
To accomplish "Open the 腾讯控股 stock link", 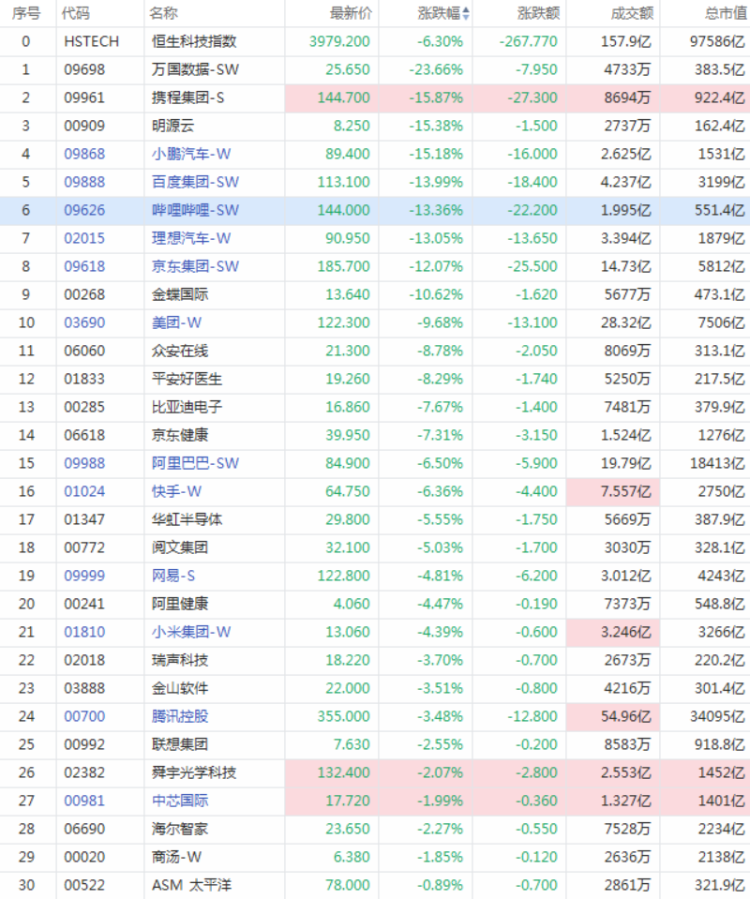I will click(179, 717).
